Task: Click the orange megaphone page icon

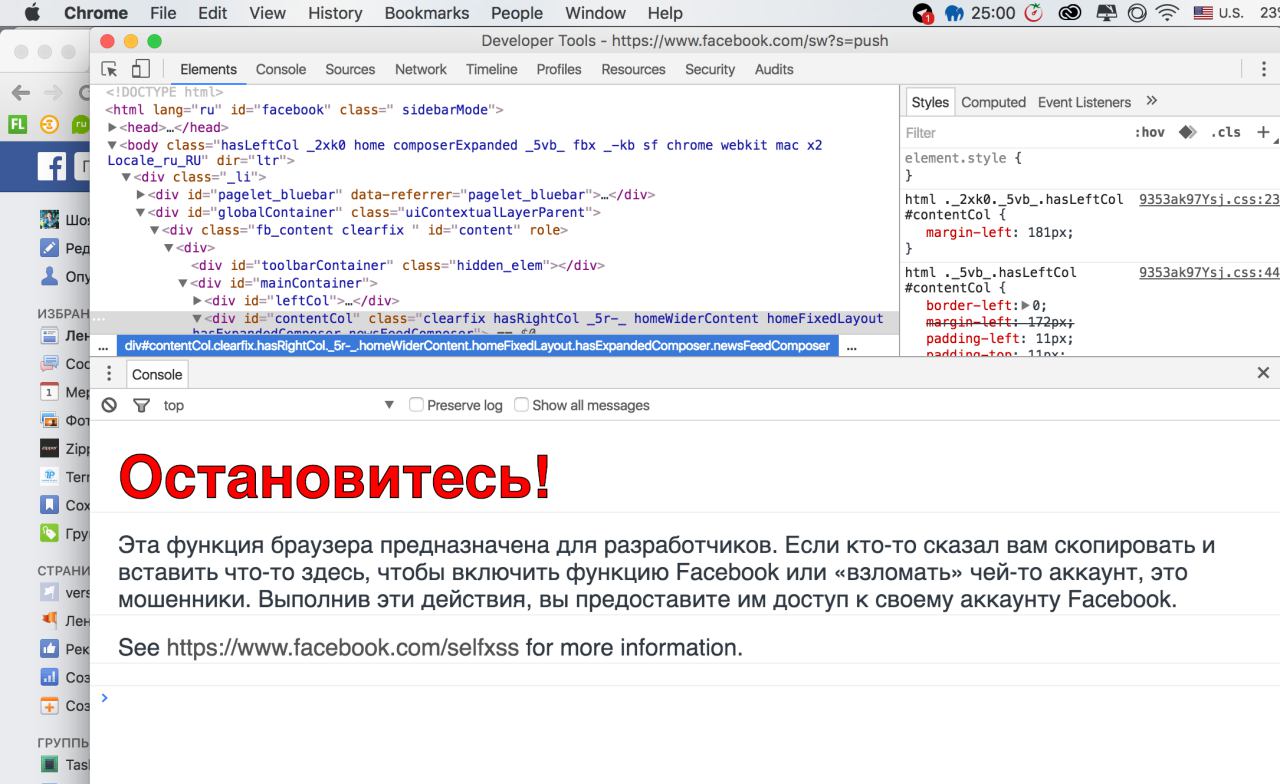Action: pyautogui.click(x=47, y=622)
